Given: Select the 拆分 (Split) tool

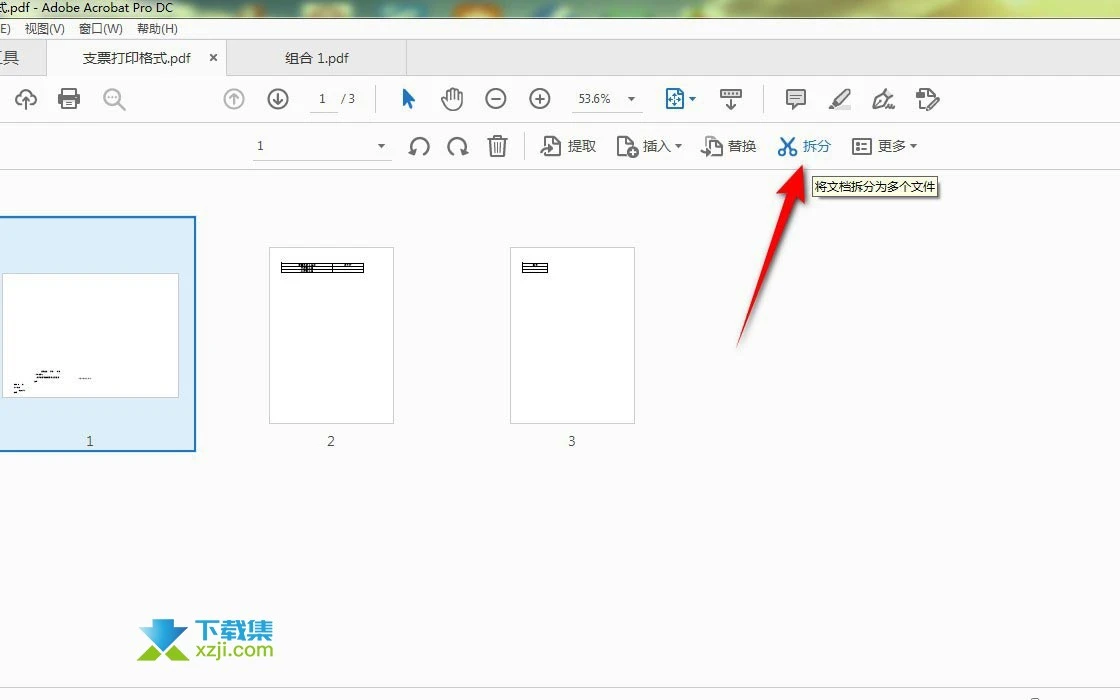Looking at the screenshot, I should click(x=804, y=146).
